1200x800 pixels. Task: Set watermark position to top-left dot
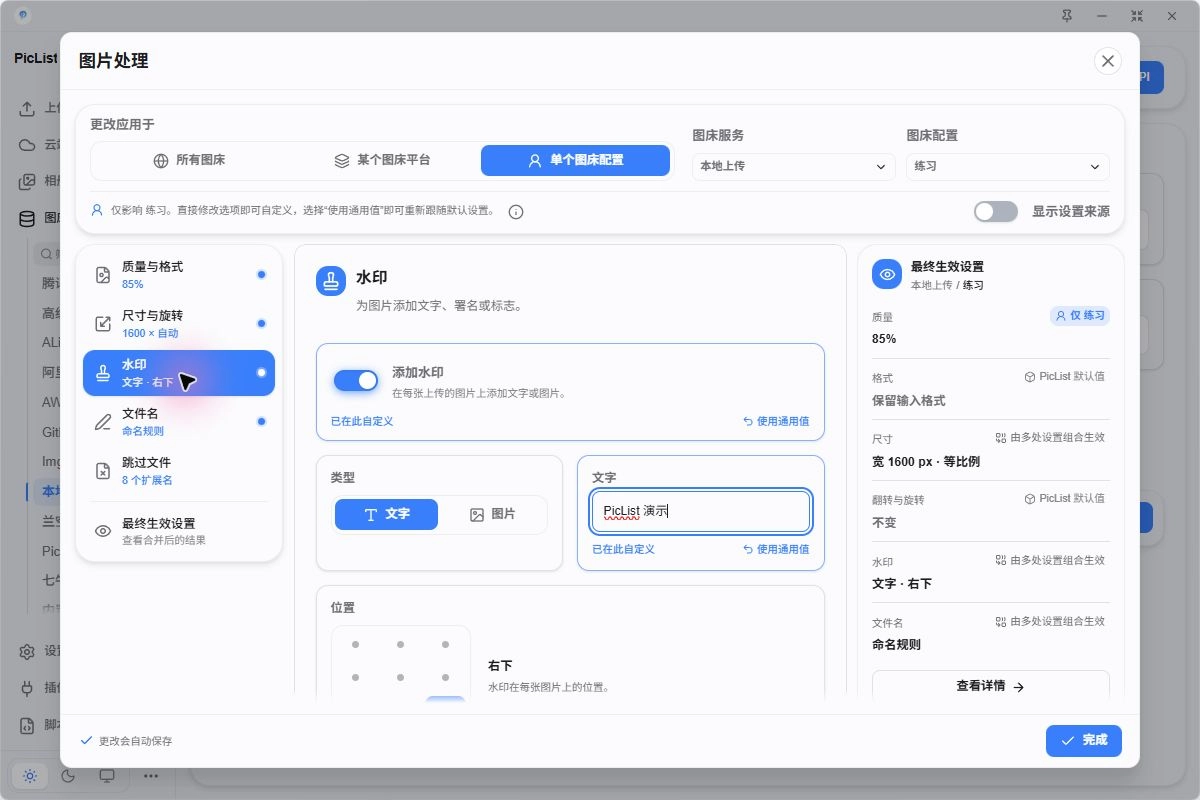point(355,644)
